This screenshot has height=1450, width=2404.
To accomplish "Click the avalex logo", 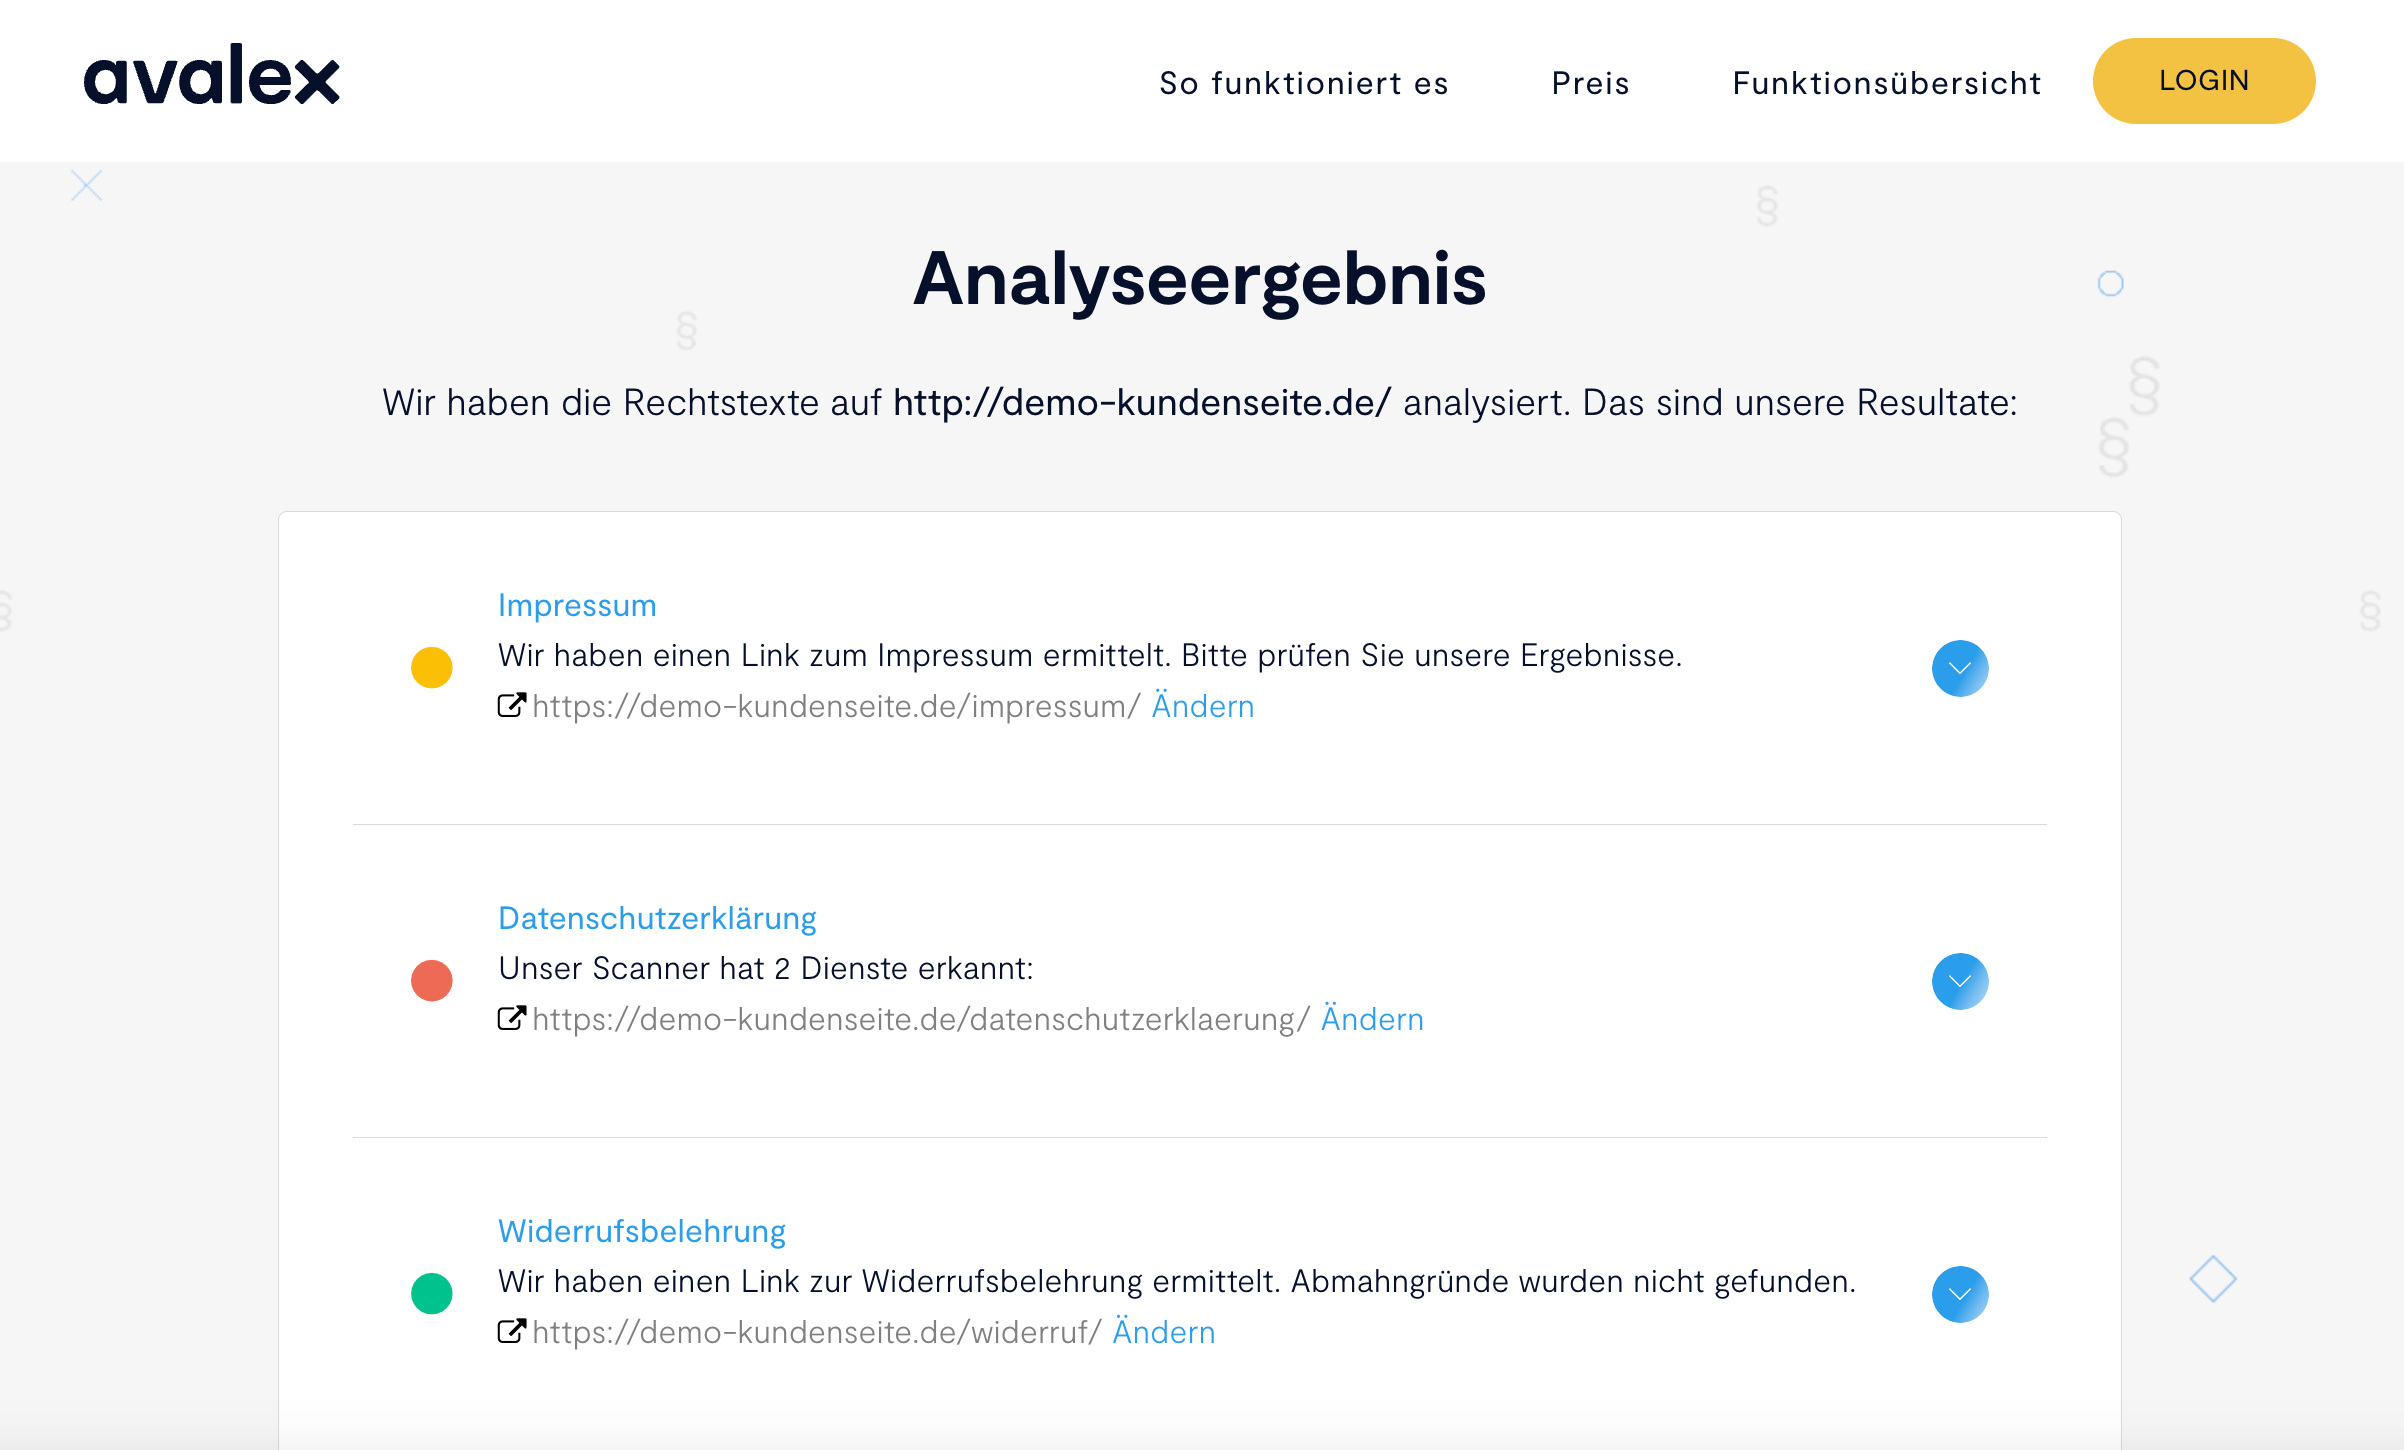I will pos(212,75).
